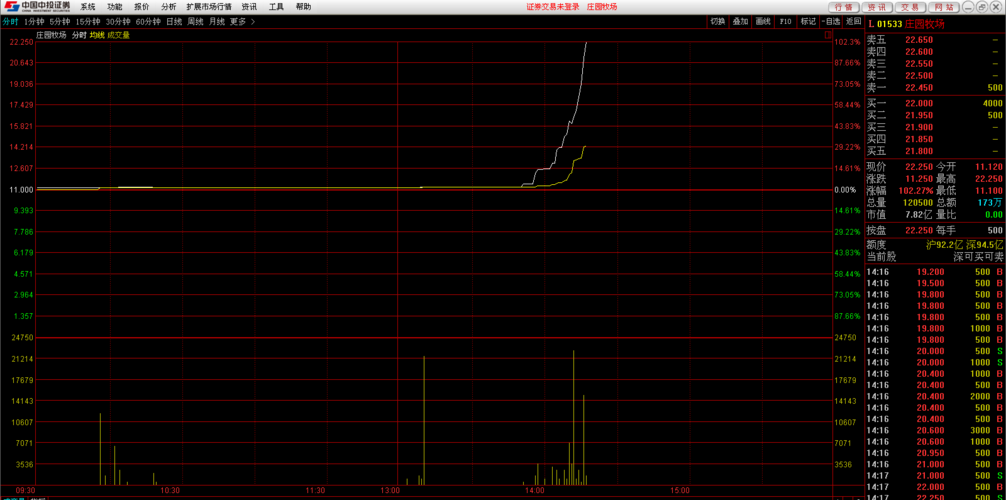Switch to the 5分钟 chart period
This screenshot has width=1006, height=500.
tap(59, 22)
